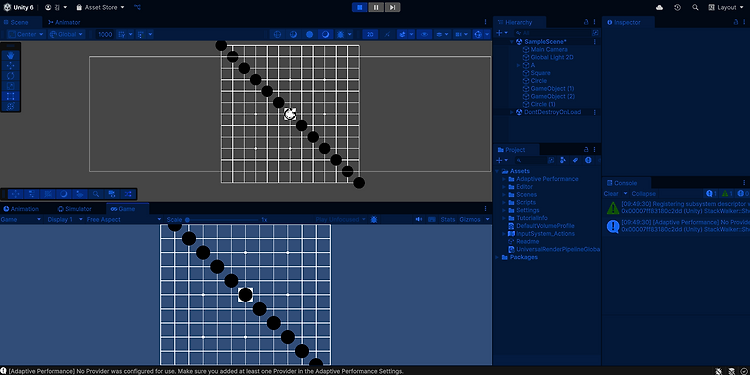Click the Hierarchy create plus button
The image size is (750, 375).
click(499, 33)
